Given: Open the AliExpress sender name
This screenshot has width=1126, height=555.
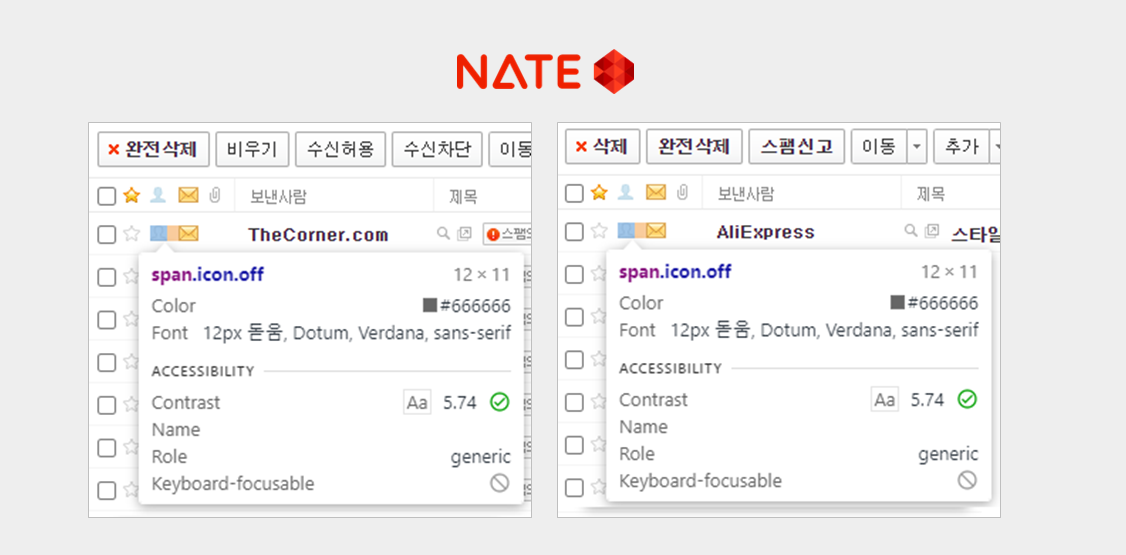Looking at the screenshot, I should pyautogui.click(x=766, y=232).
